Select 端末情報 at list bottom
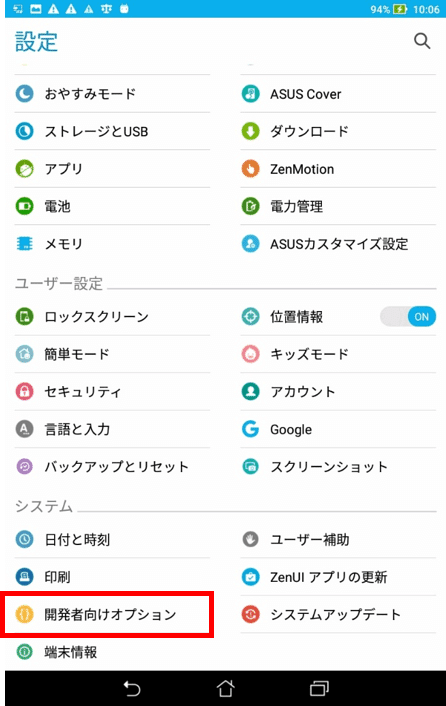 point(112,652)
